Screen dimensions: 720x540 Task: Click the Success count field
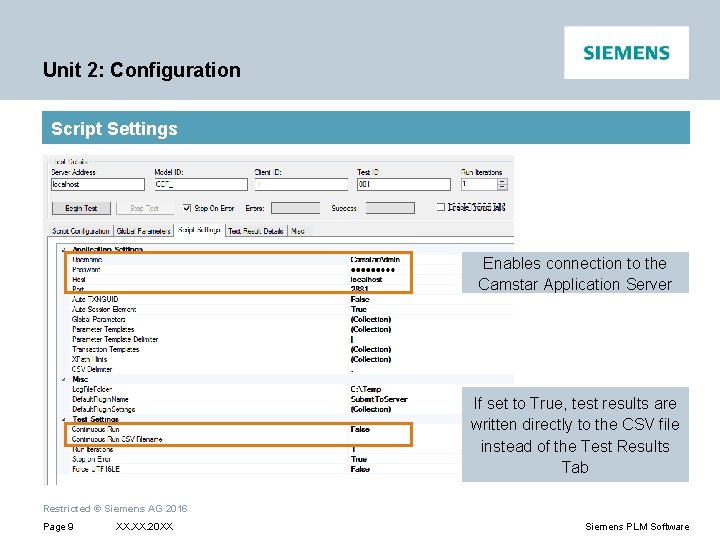point(390,208)
